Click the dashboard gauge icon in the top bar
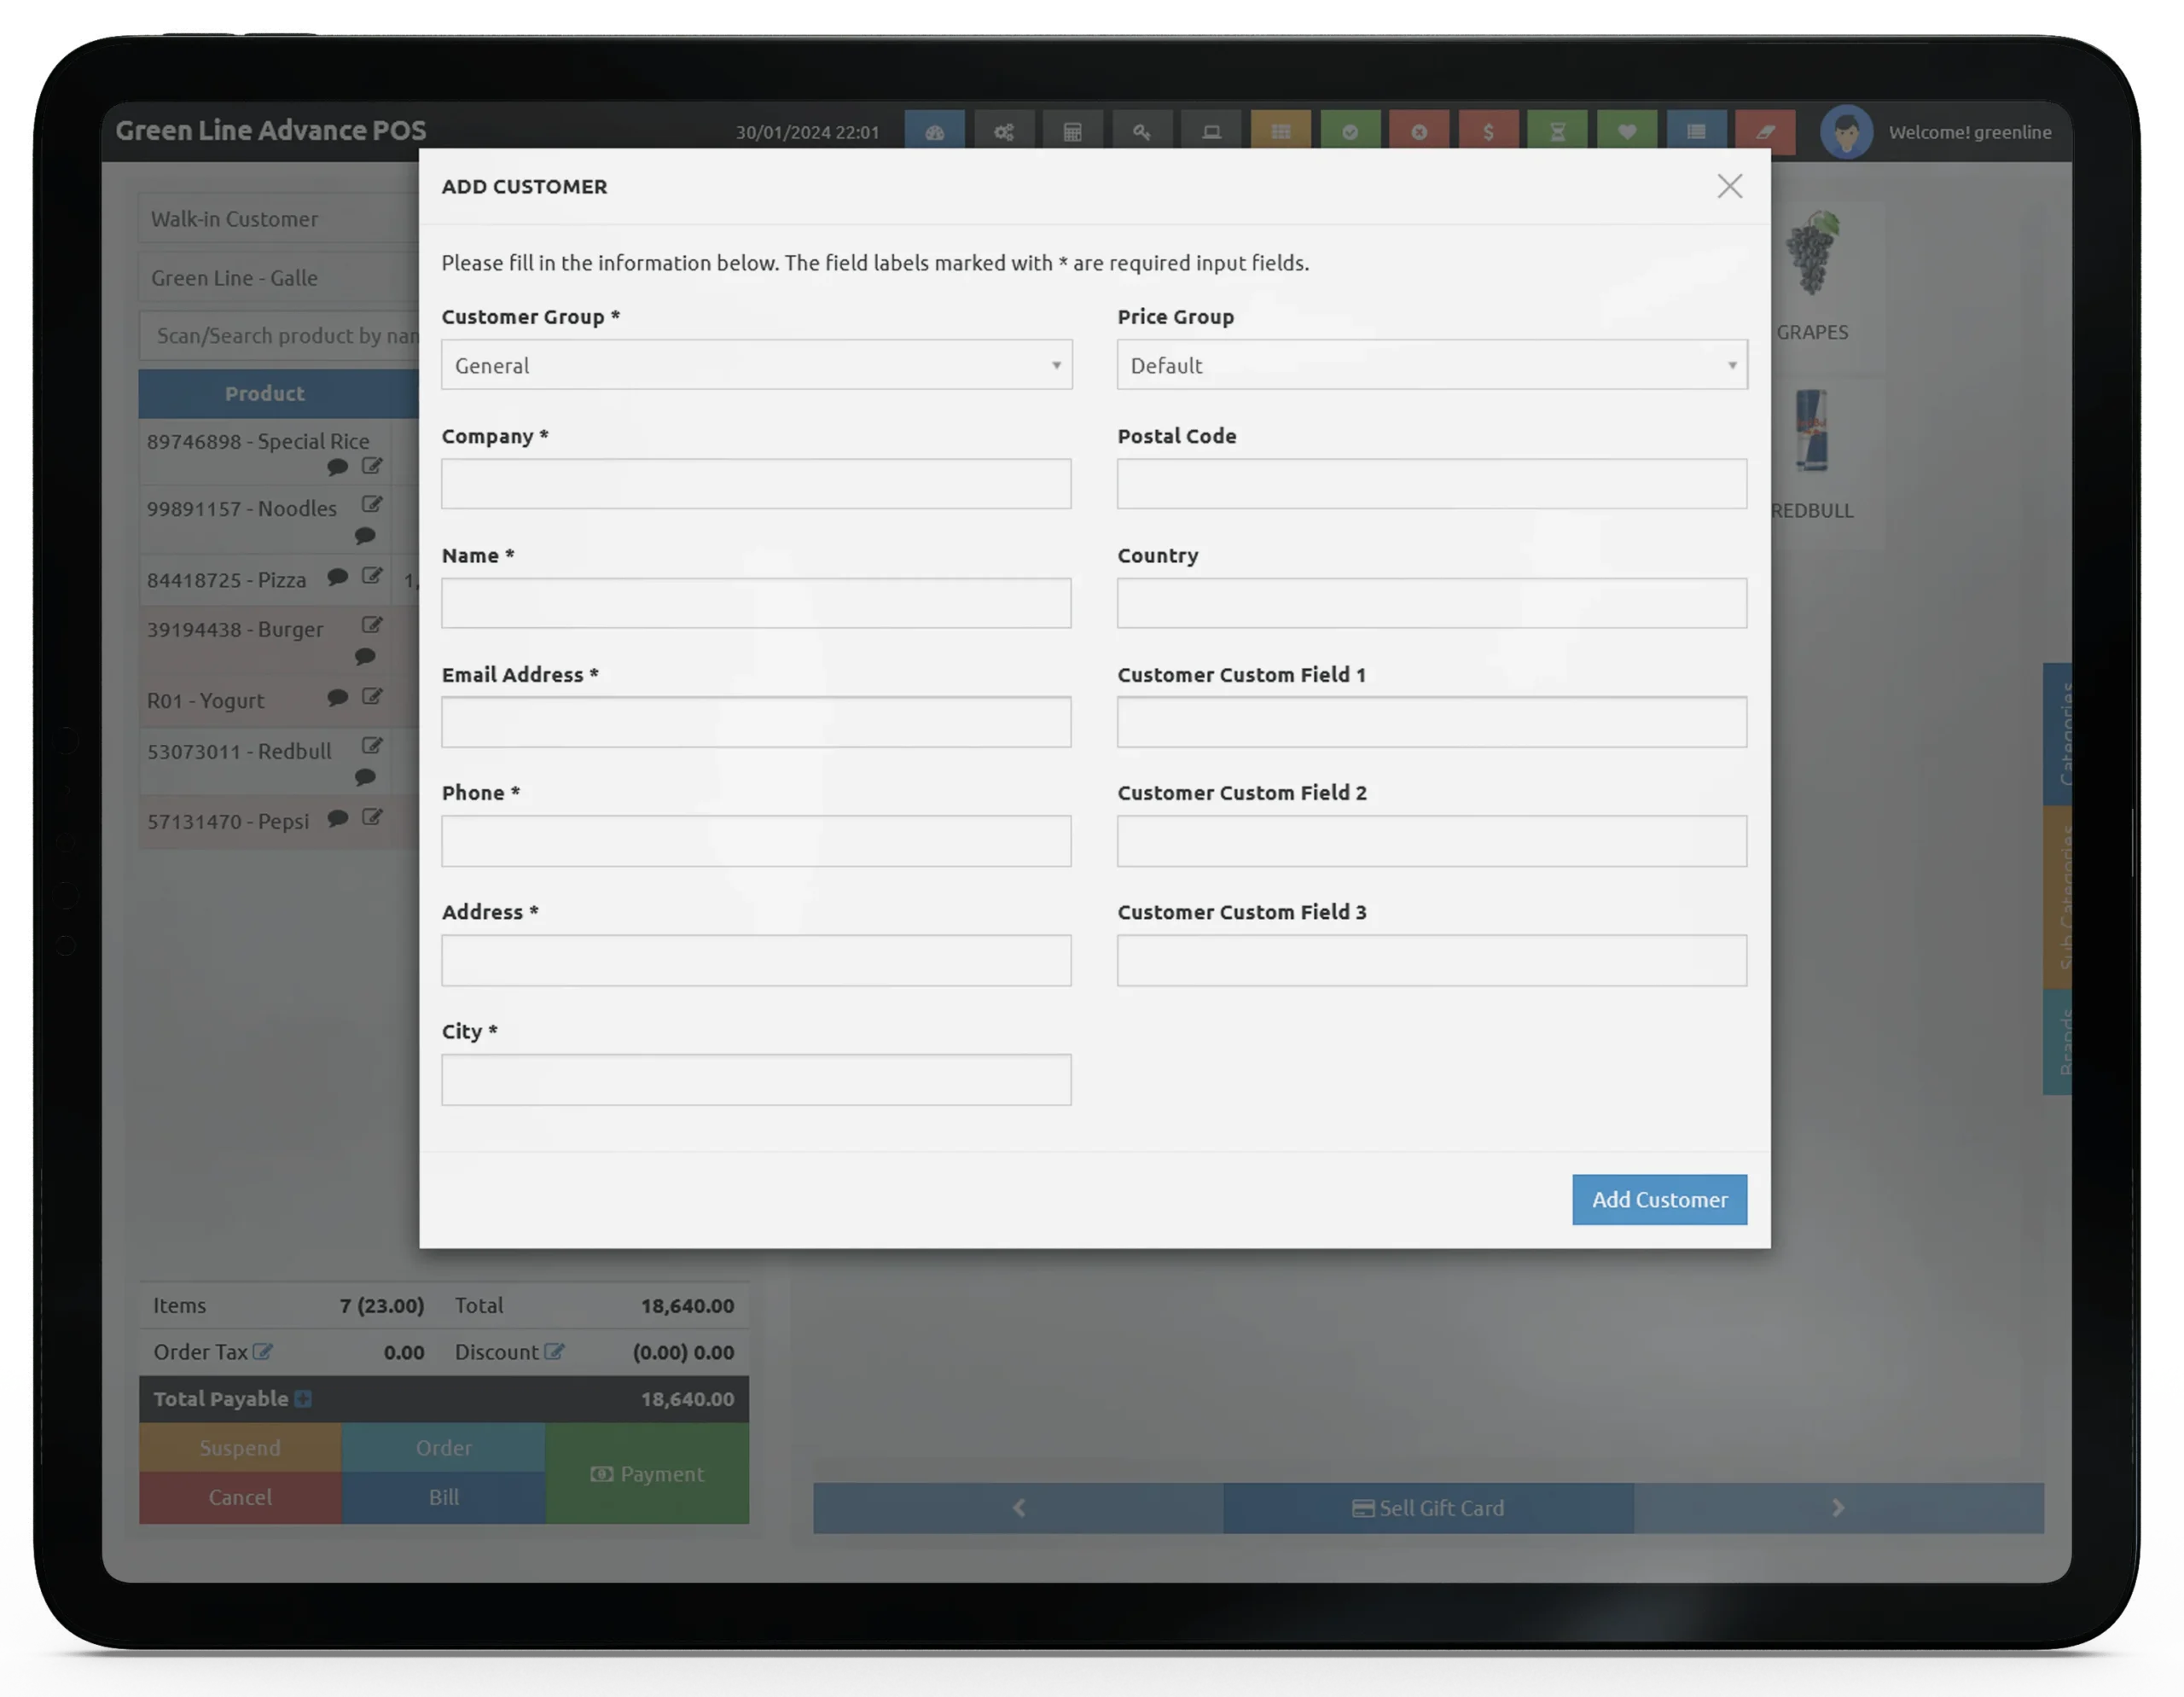Viewport: 2184px width, 1697px height. pyautogui.click(x=934, y=132)
